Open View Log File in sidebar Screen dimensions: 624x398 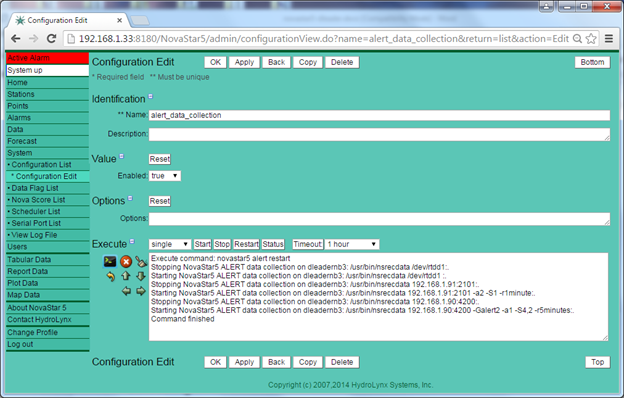(47, 235)
